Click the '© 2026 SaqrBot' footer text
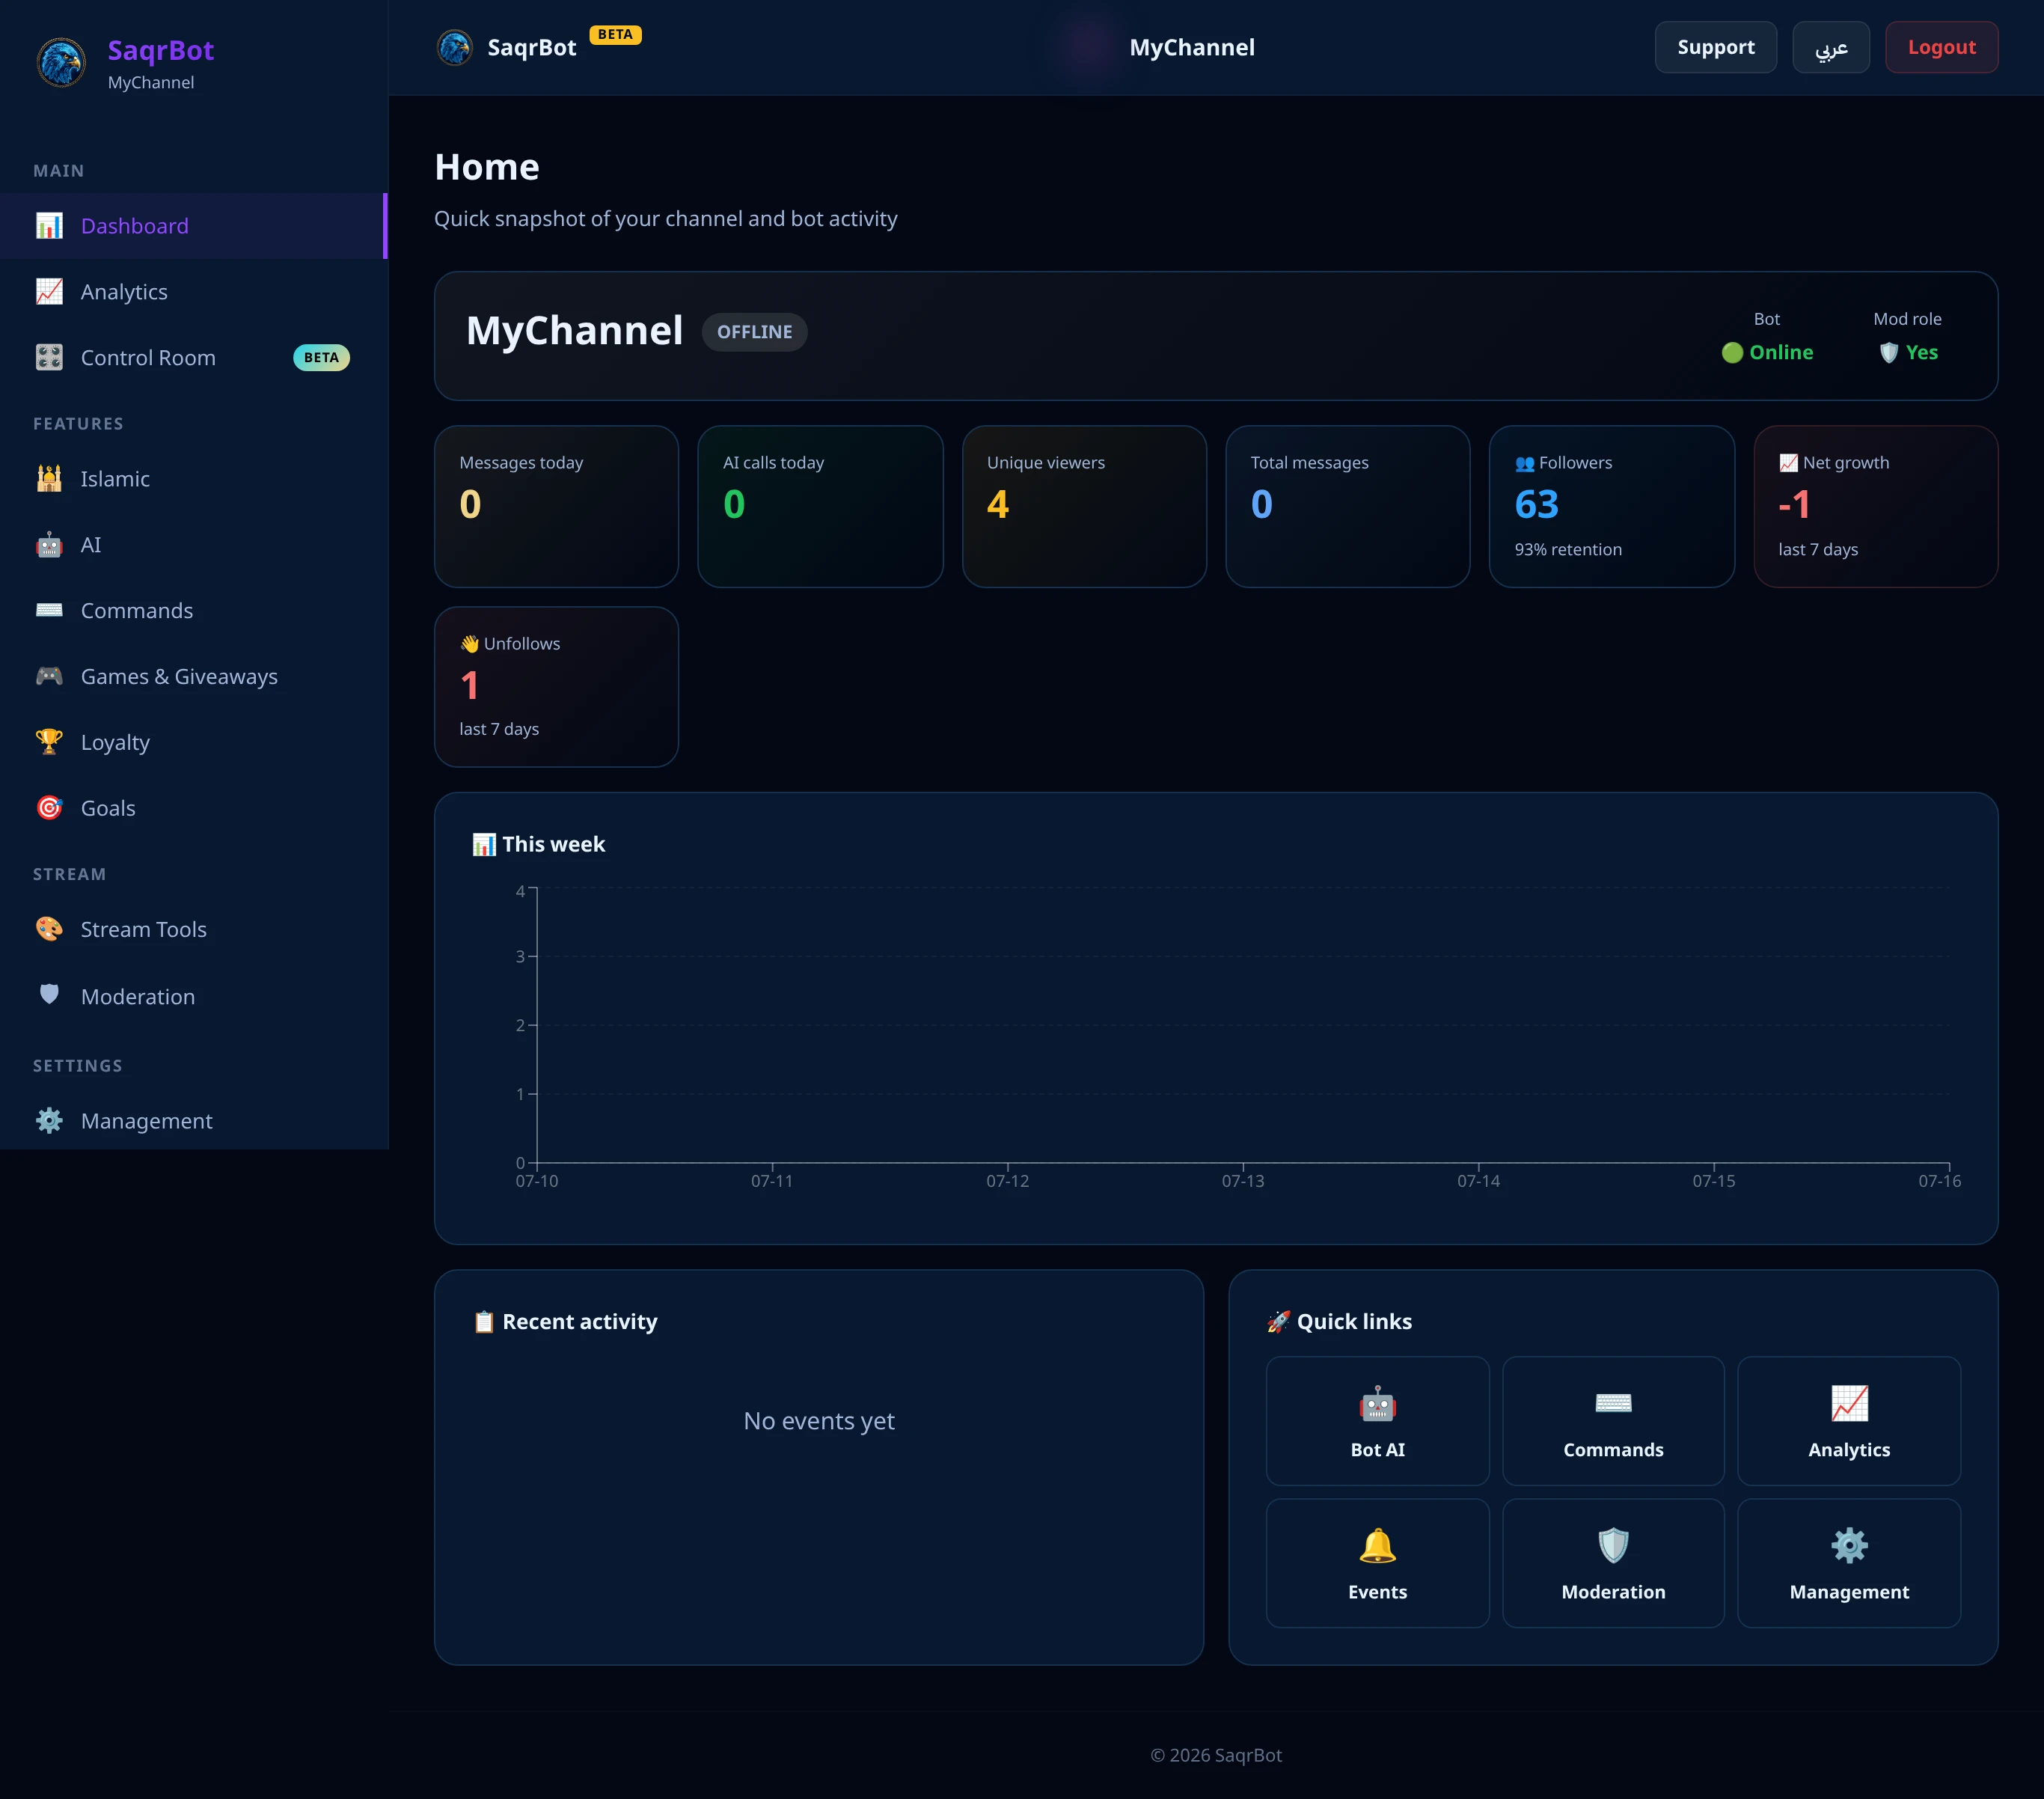 [1216, 1755]
